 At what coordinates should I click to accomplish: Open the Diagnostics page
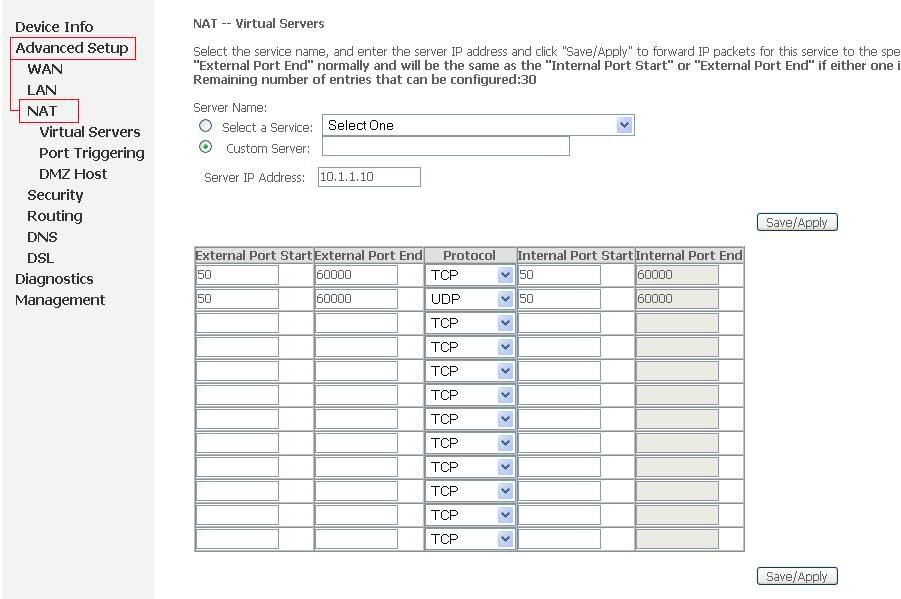54,279
